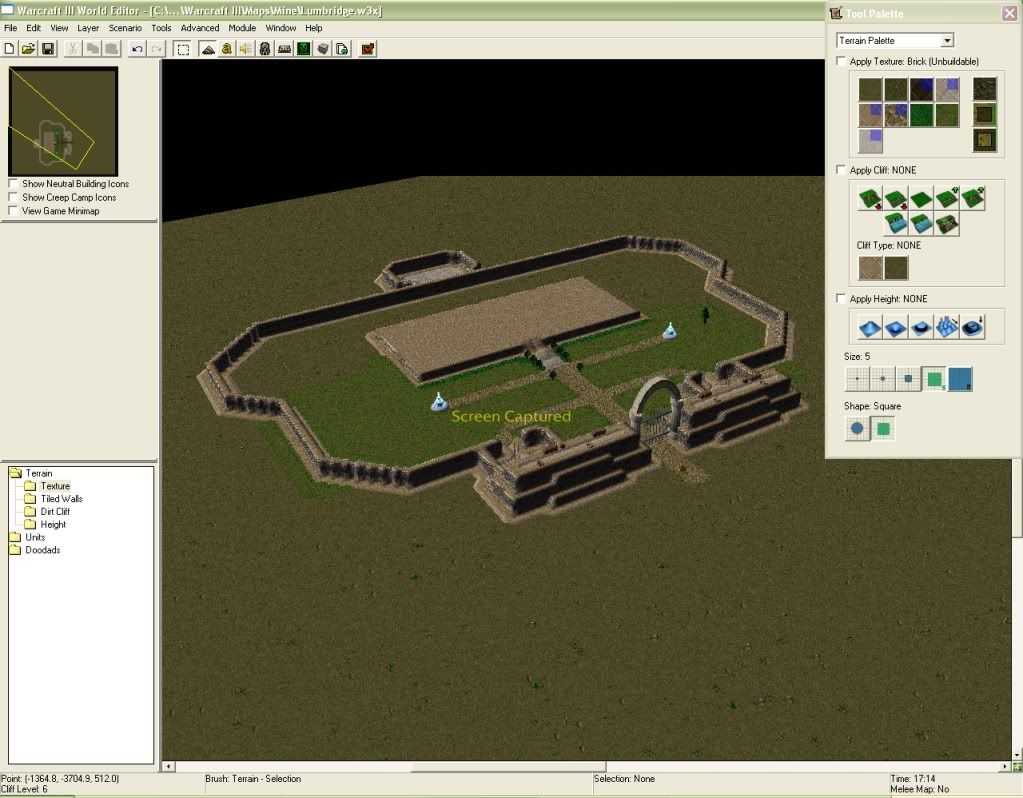Screen dimensions: 1023x798
Task: Check the Apply Texture checkbox
Action: click(841, 61)
